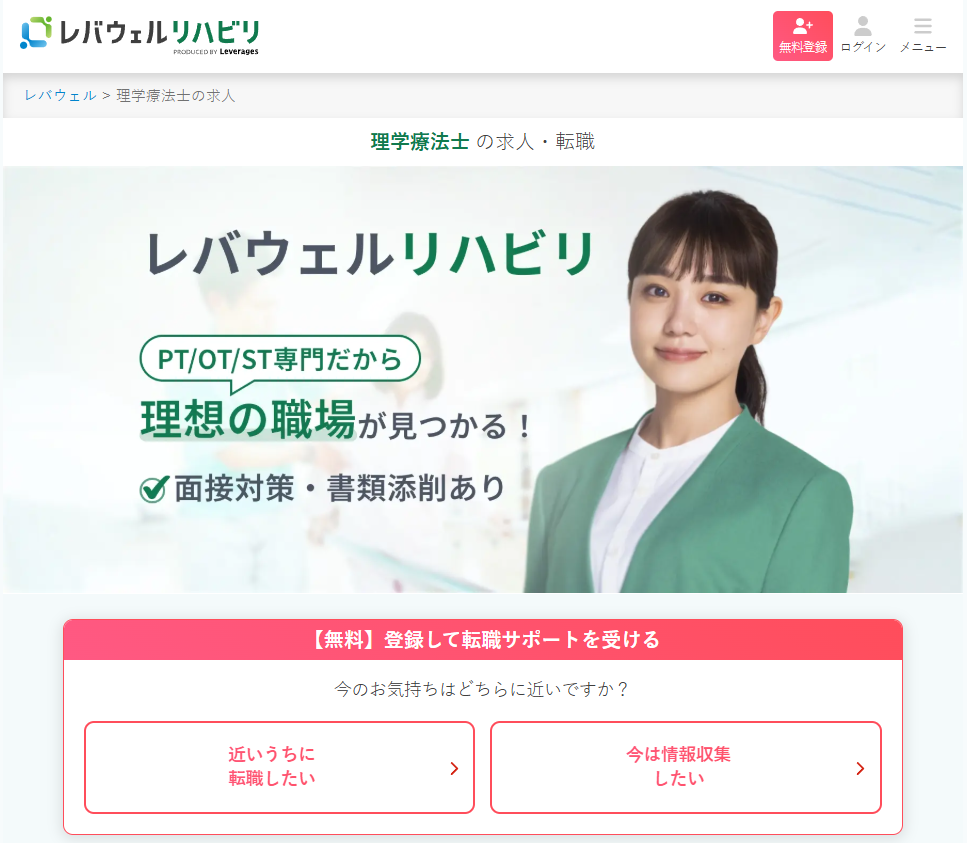Viewport: 967px width, 843px height.
Task: Open the hamburger メニュー menu
Action: coord(923,35)
